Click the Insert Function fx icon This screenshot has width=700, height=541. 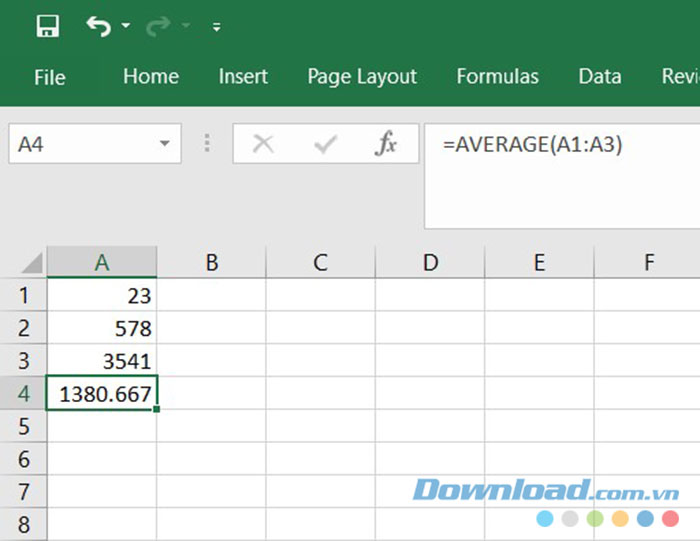386,144
